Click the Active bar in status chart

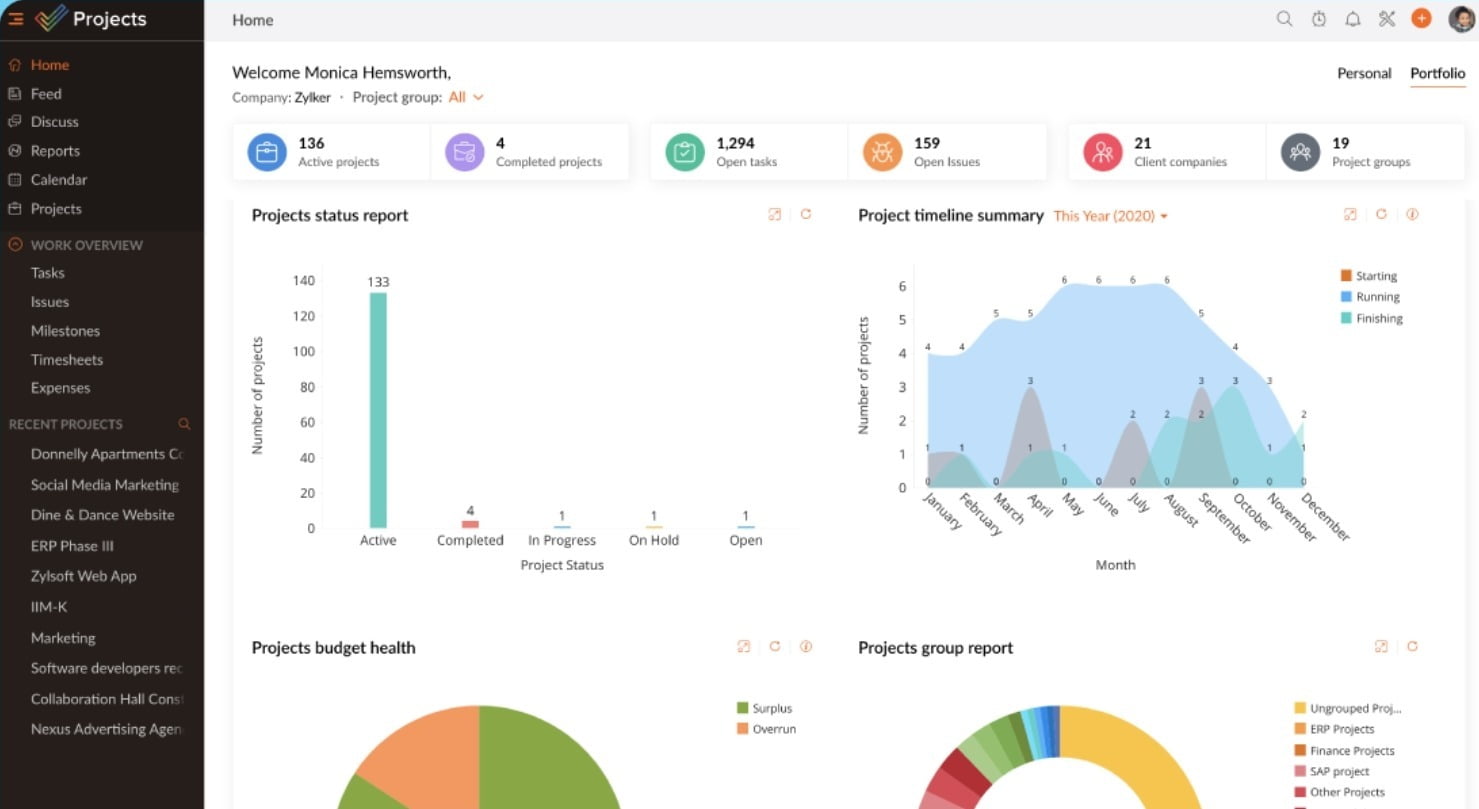tap(378, 410)
